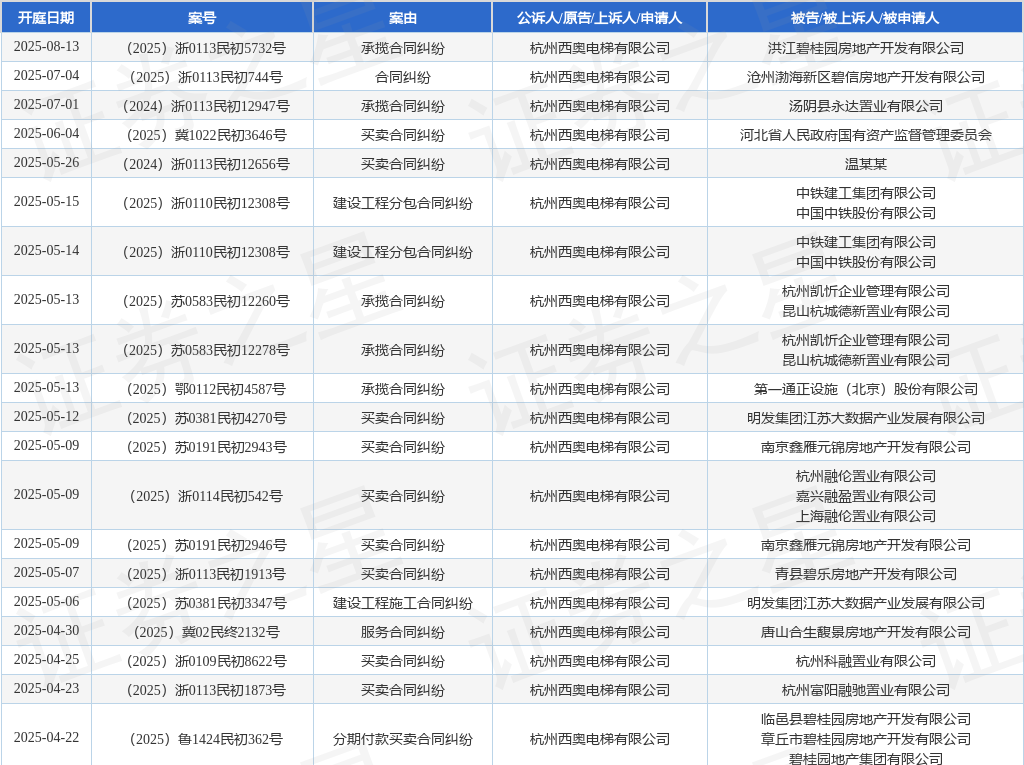This screenshot has width=1024, height=765.
Task: Click the 公诉人/原告/上诉人/申请人 column header
Action: point(600,18)
